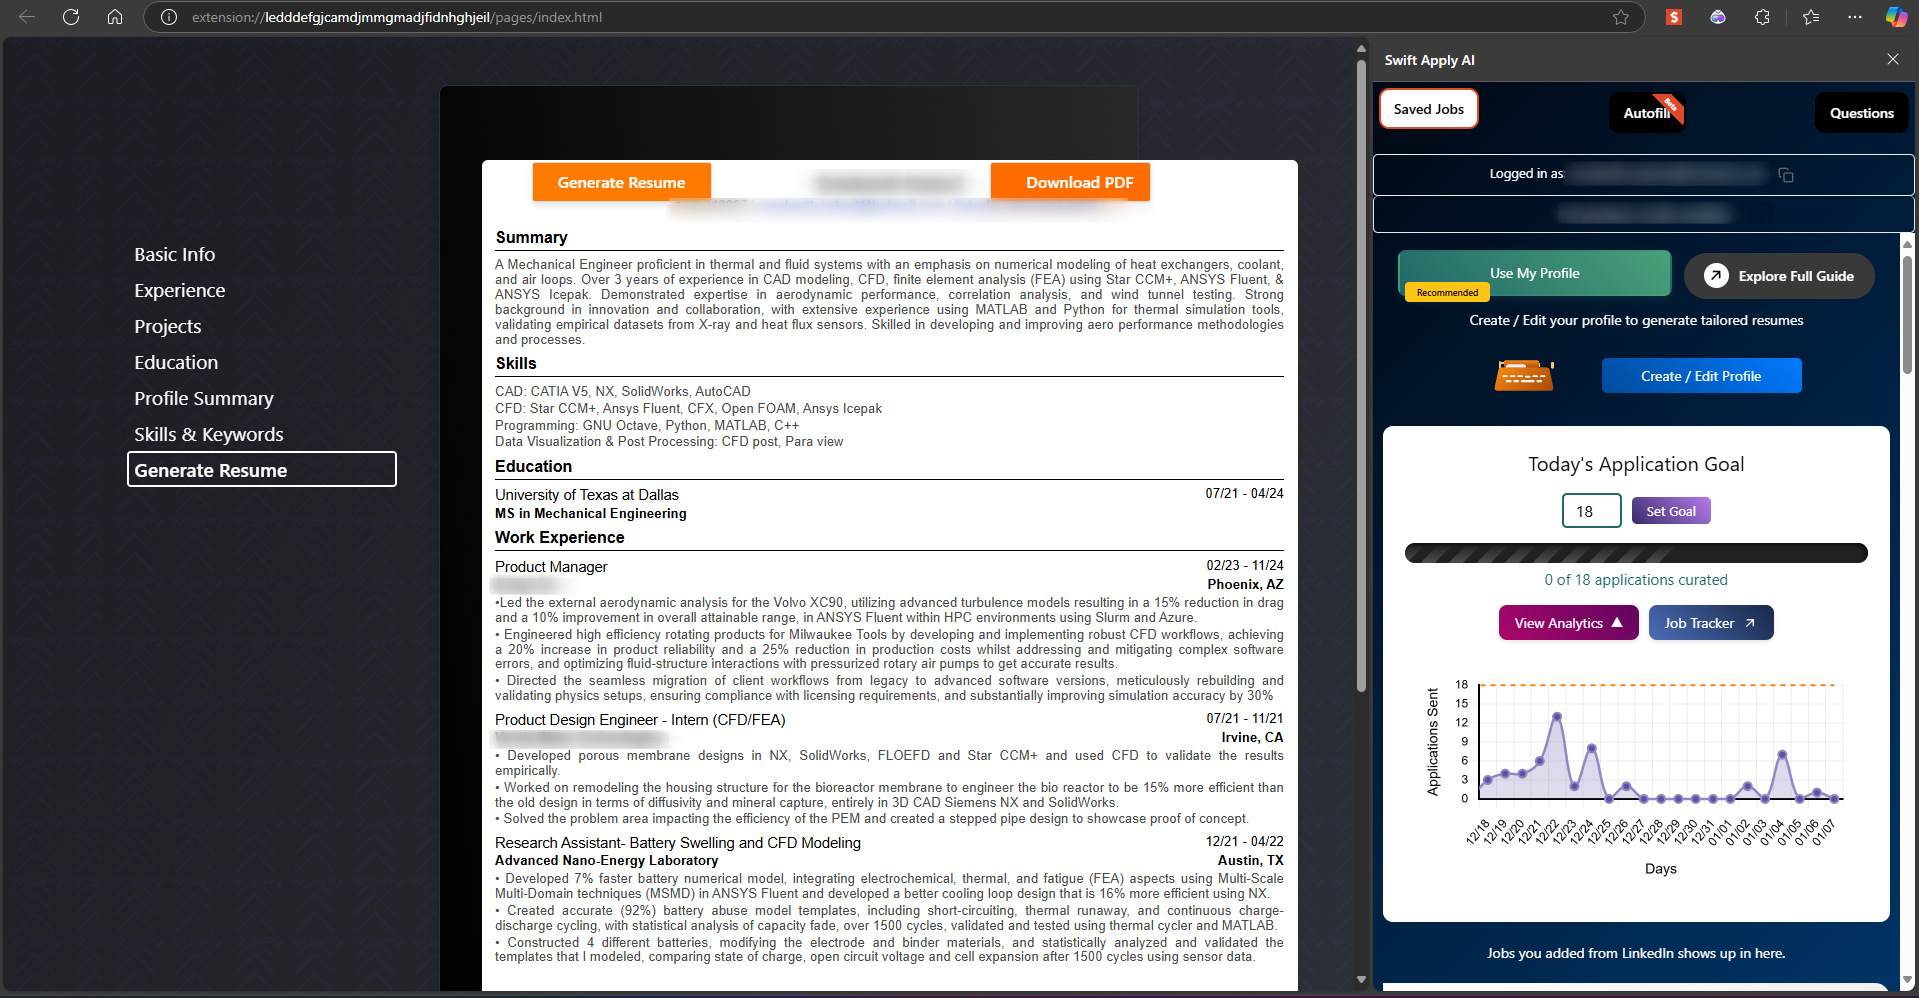1919x998 pixels.
Task: Click the resume page vertical scrollbar
Action: (x=1361, y=375)
